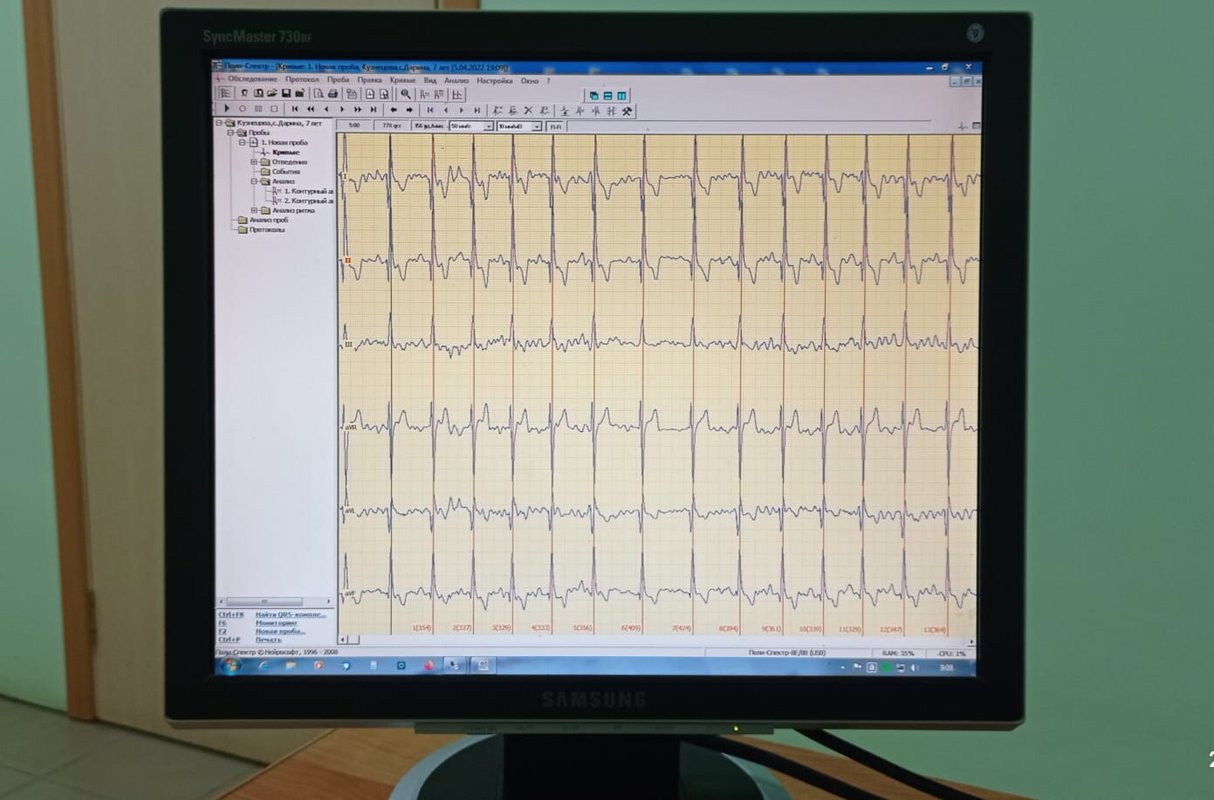Click the magnifier zoom icon
This screenshot has height=800, width=1214.
(406, 94)
